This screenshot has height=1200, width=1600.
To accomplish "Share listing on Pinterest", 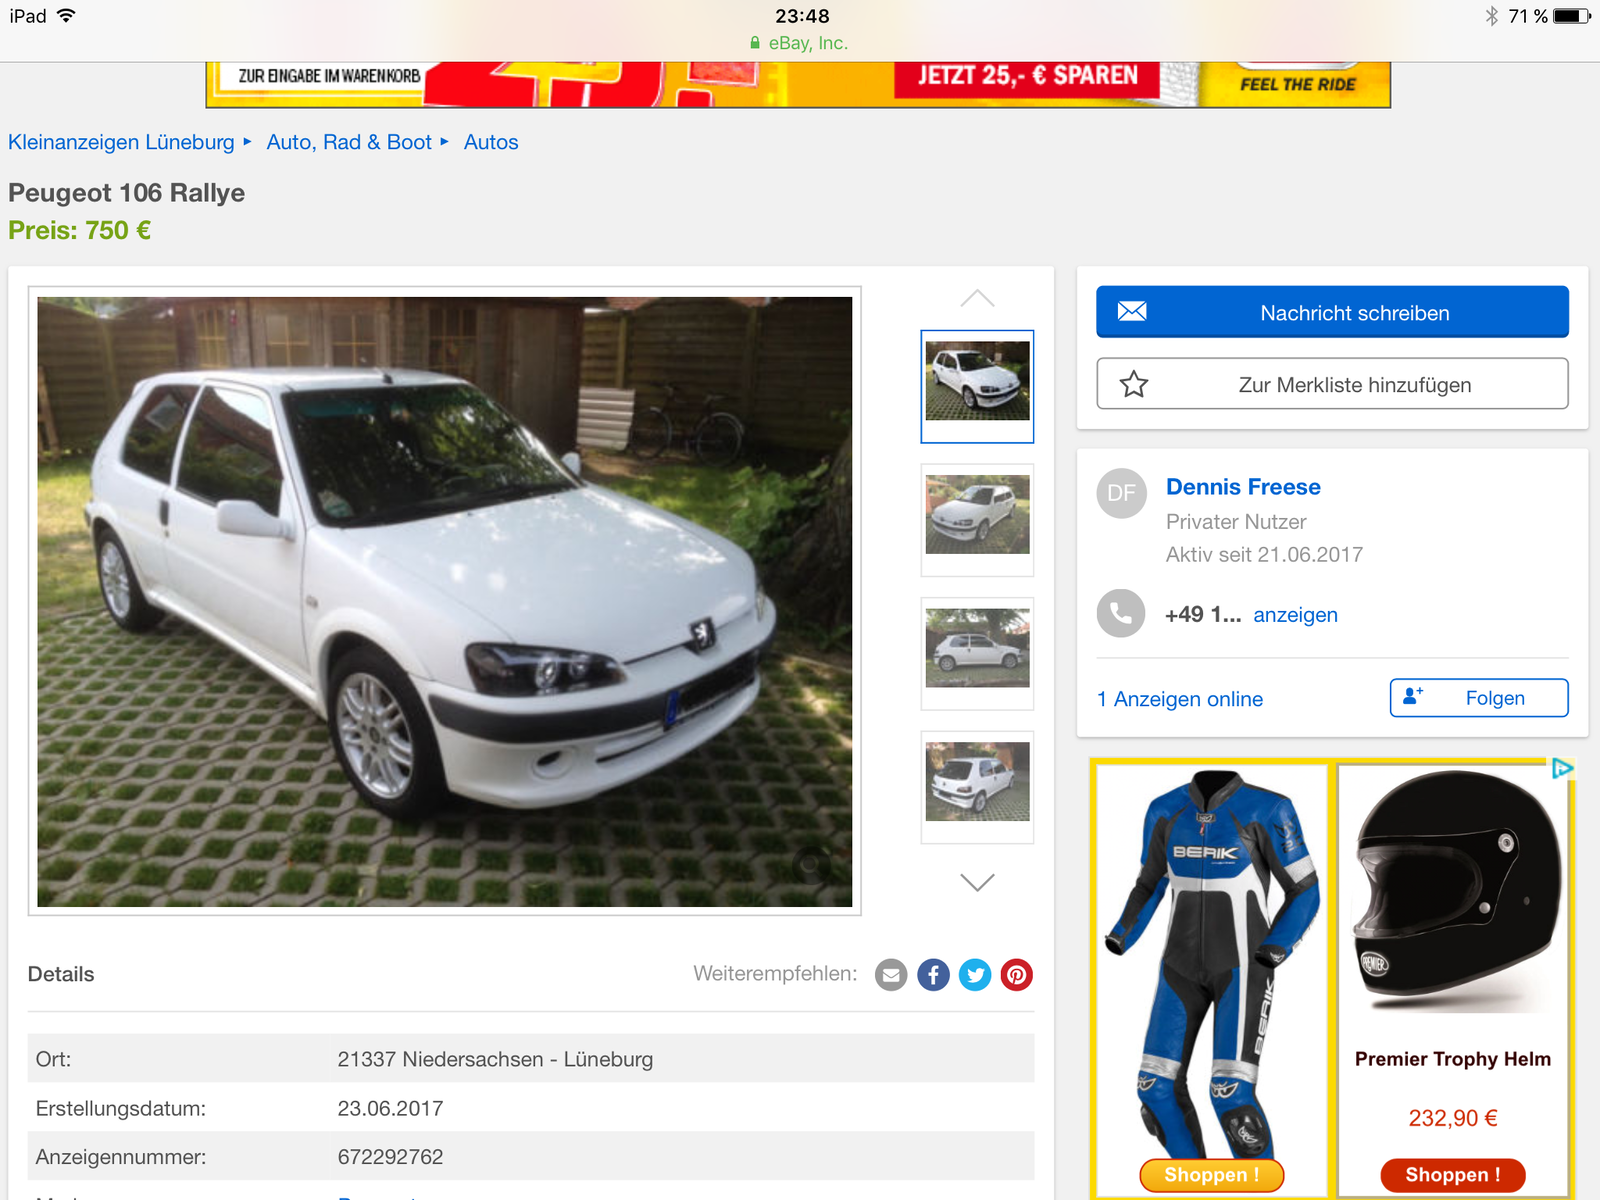I will click(1016, 975).
